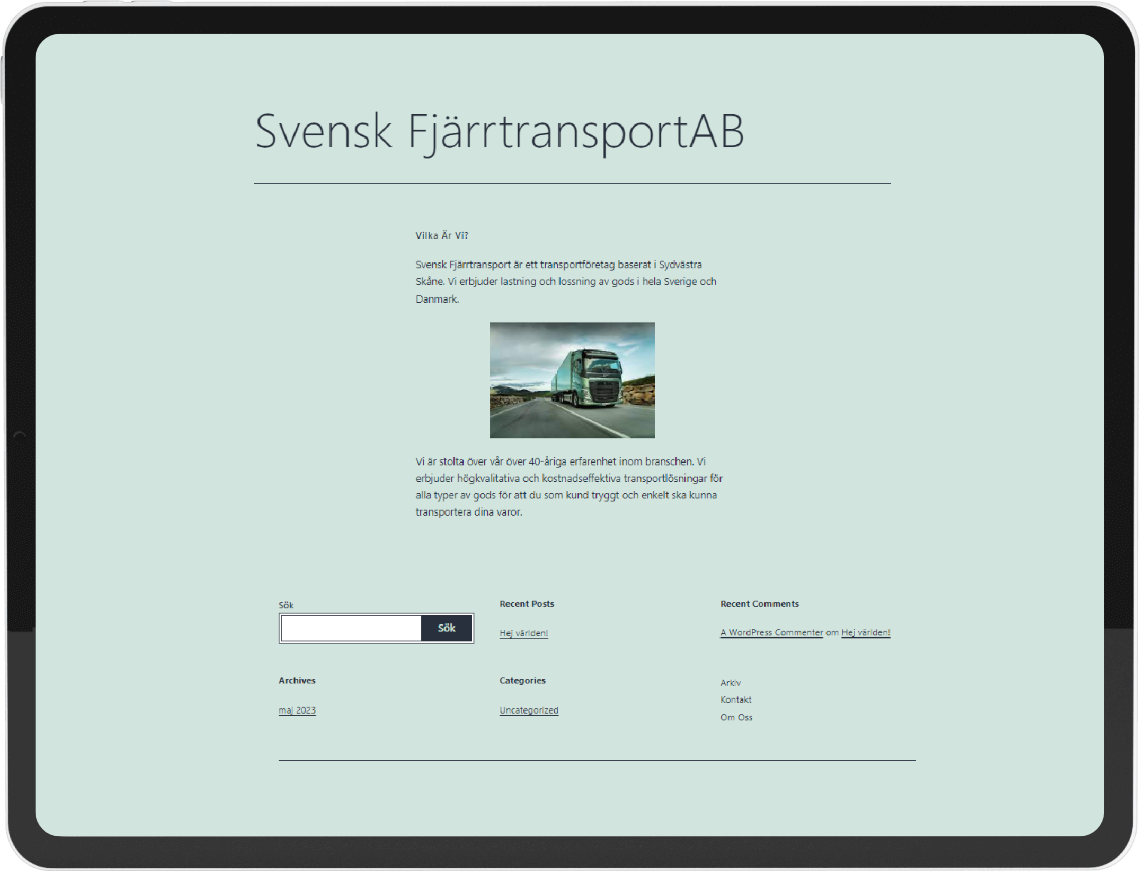
Task: Click the Archives heading
Action: [x=297, y=681]
